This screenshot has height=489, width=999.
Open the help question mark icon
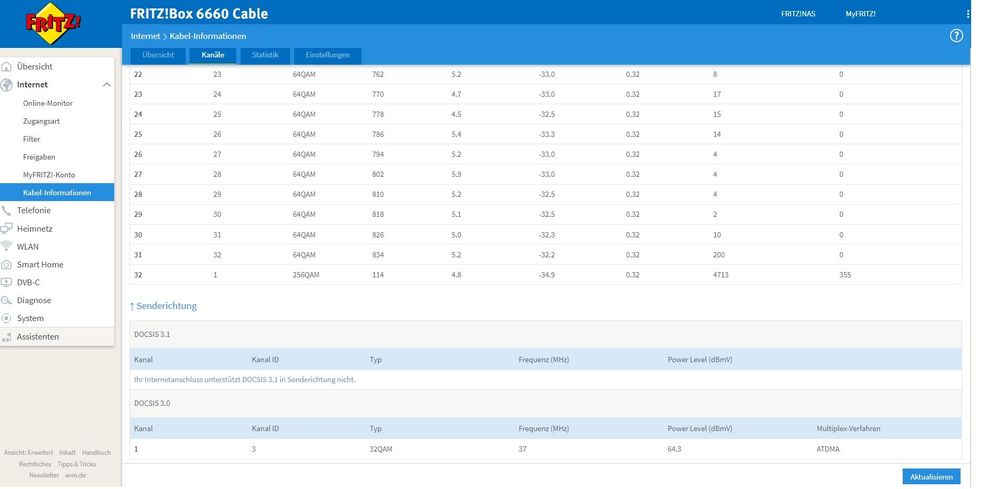(x=956, y=36)
